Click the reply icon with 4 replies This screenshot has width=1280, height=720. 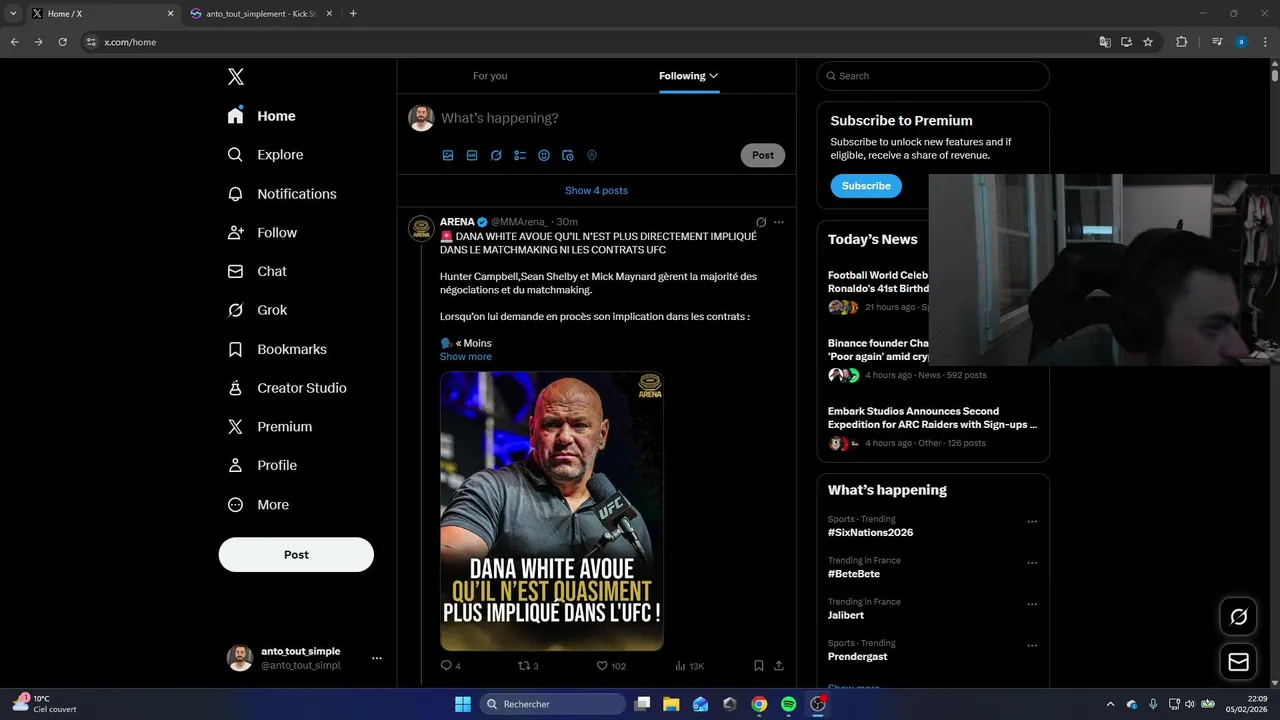click(x=446, y=665)
